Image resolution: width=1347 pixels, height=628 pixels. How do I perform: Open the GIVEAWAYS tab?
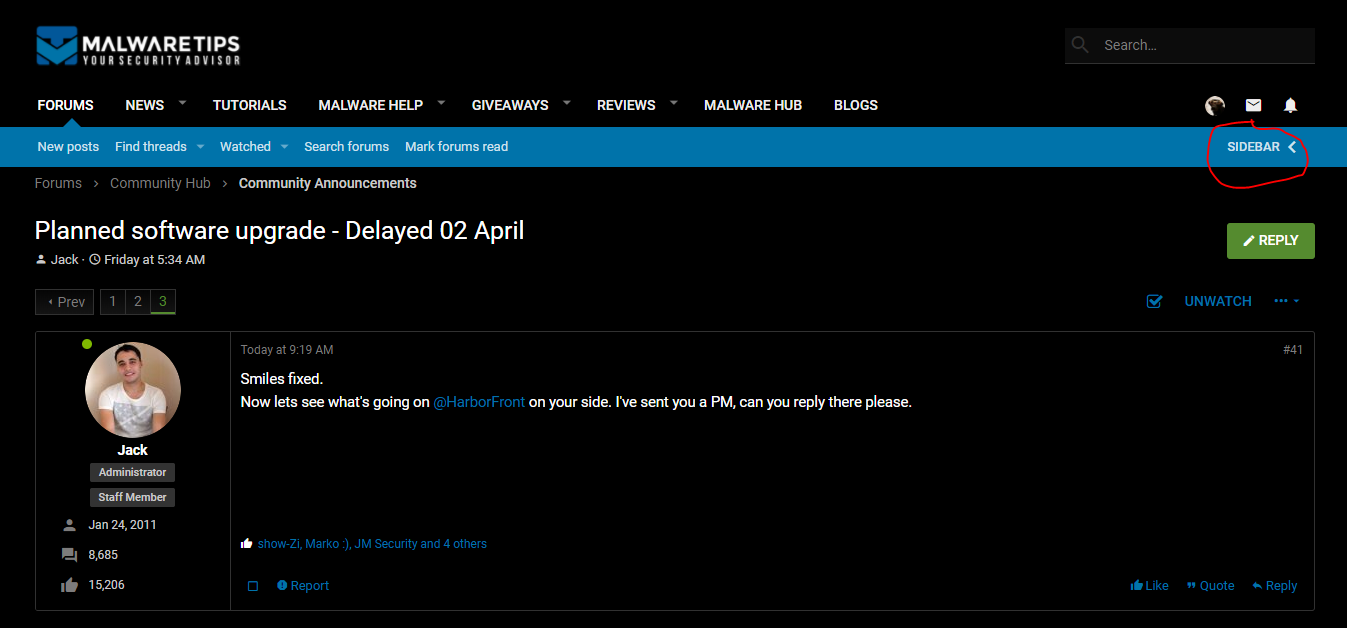coord(510,105)
